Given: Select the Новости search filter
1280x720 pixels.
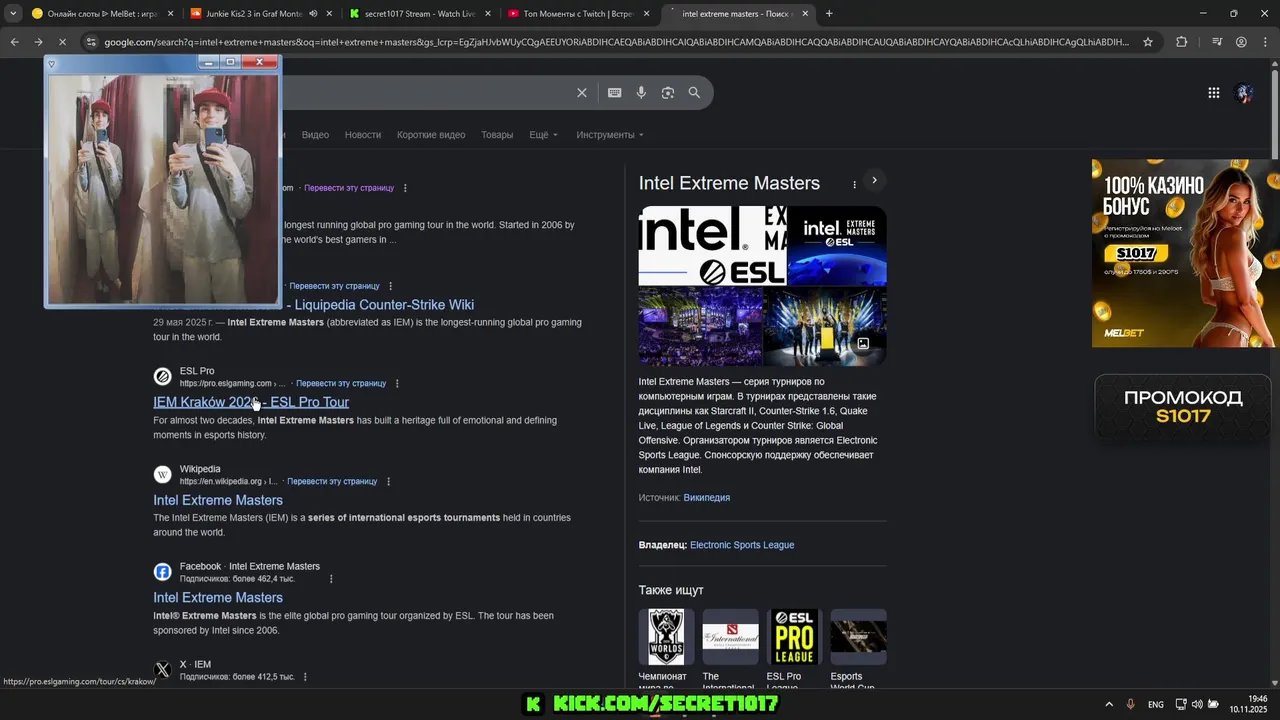Looking at the screenshot, I should point(363,135).
